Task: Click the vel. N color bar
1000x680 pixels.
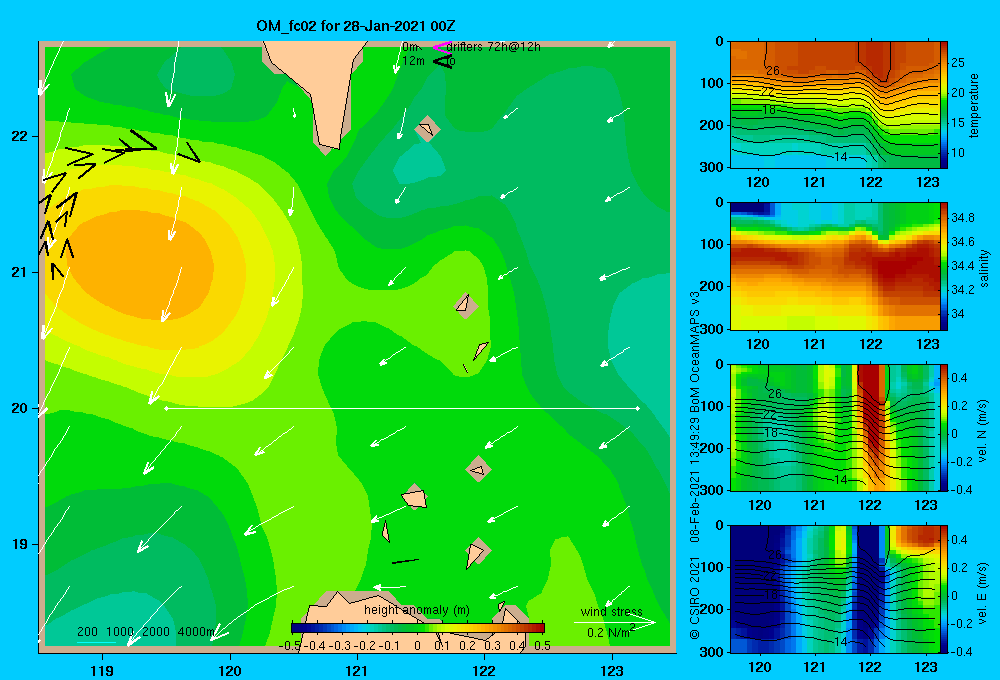Action: point(944,428)
